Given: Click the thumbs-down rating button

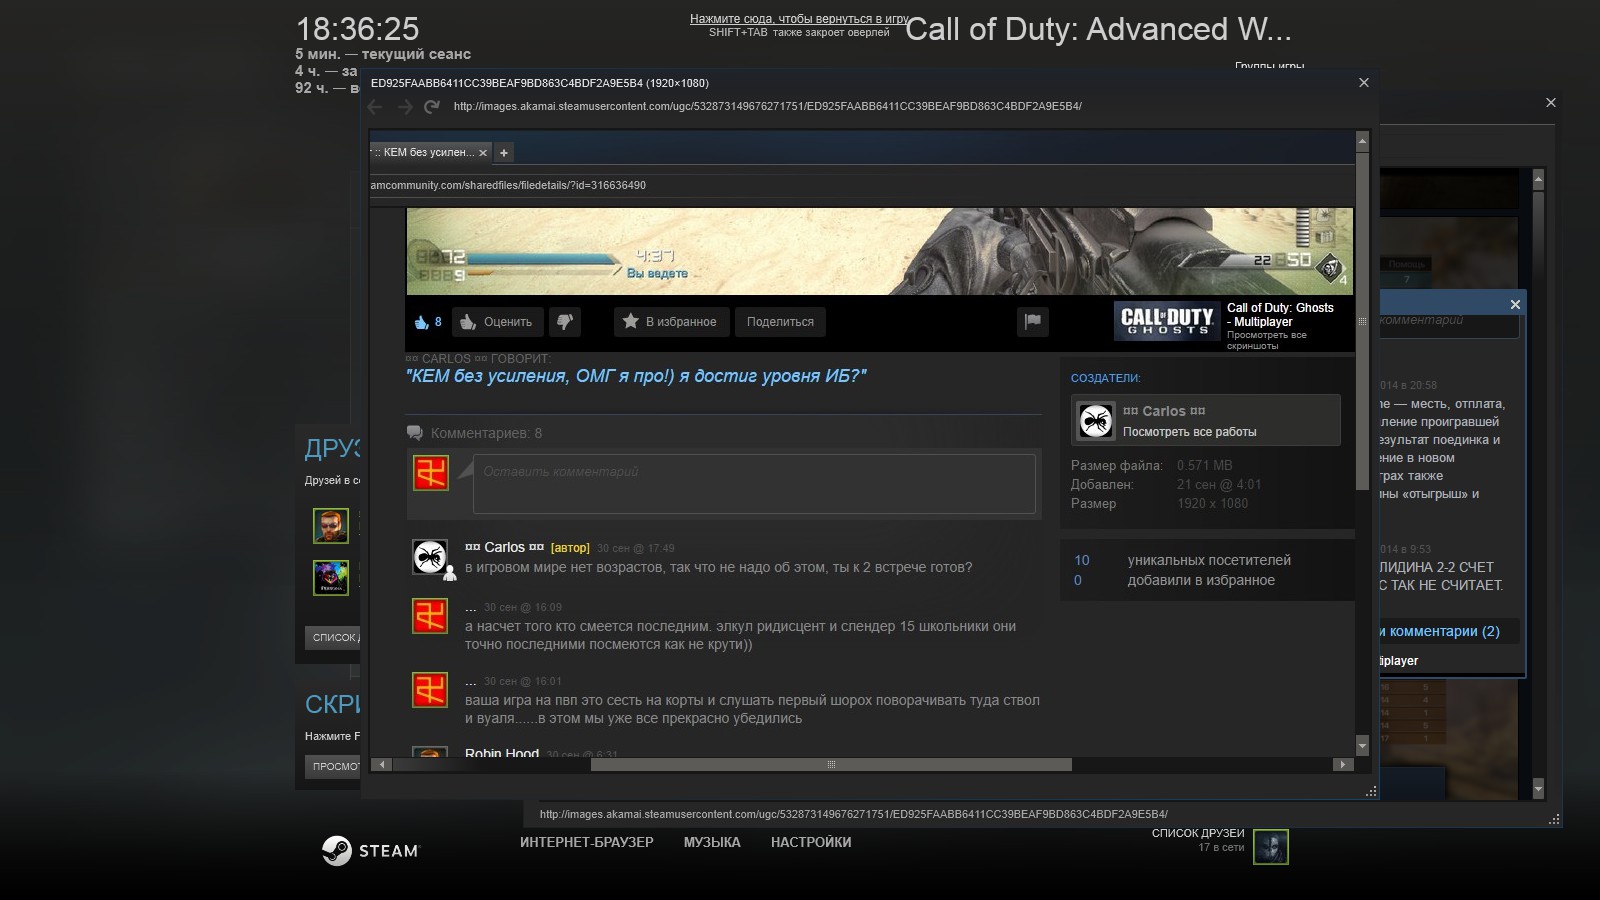Looking at the screenshot, I should pos(565,322).
